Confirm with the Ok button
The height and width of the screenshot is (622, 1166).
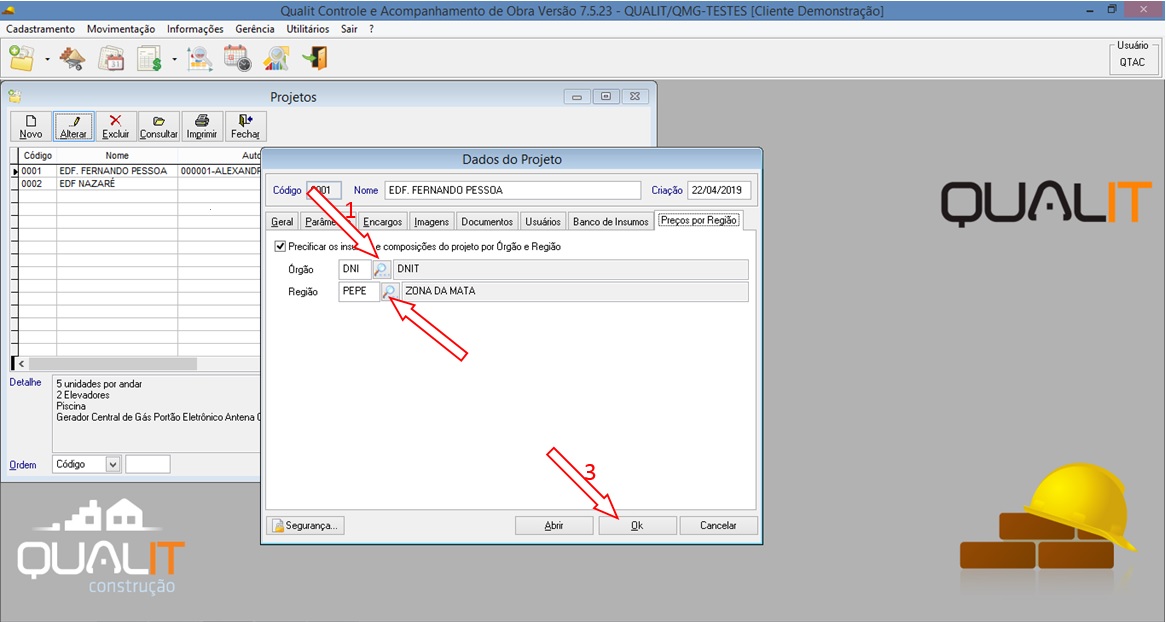point(637,525)
